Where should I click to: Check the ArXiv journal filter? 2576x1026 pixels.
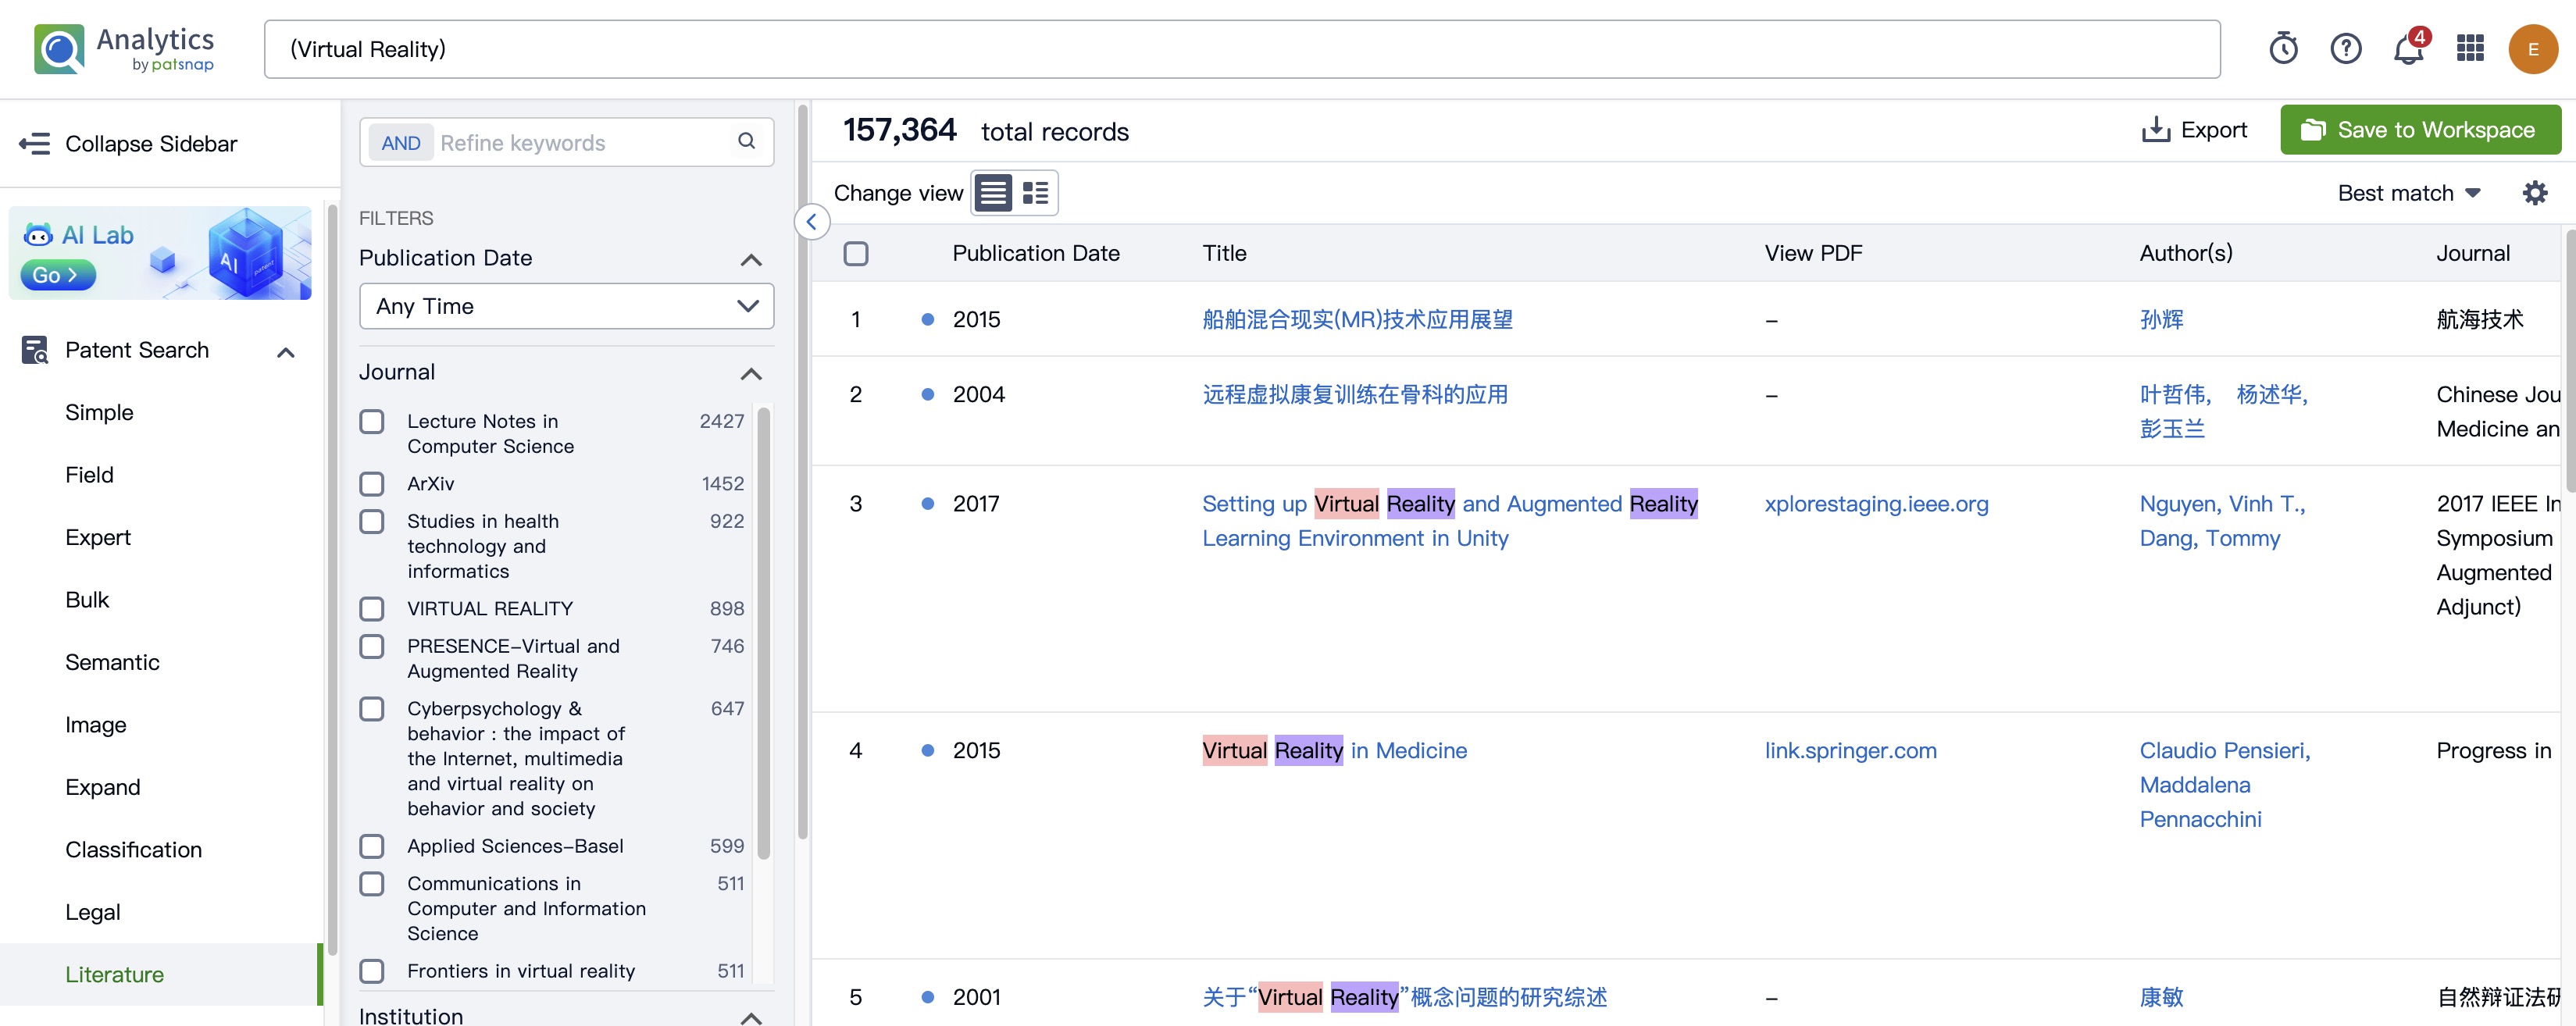[372, 484]
